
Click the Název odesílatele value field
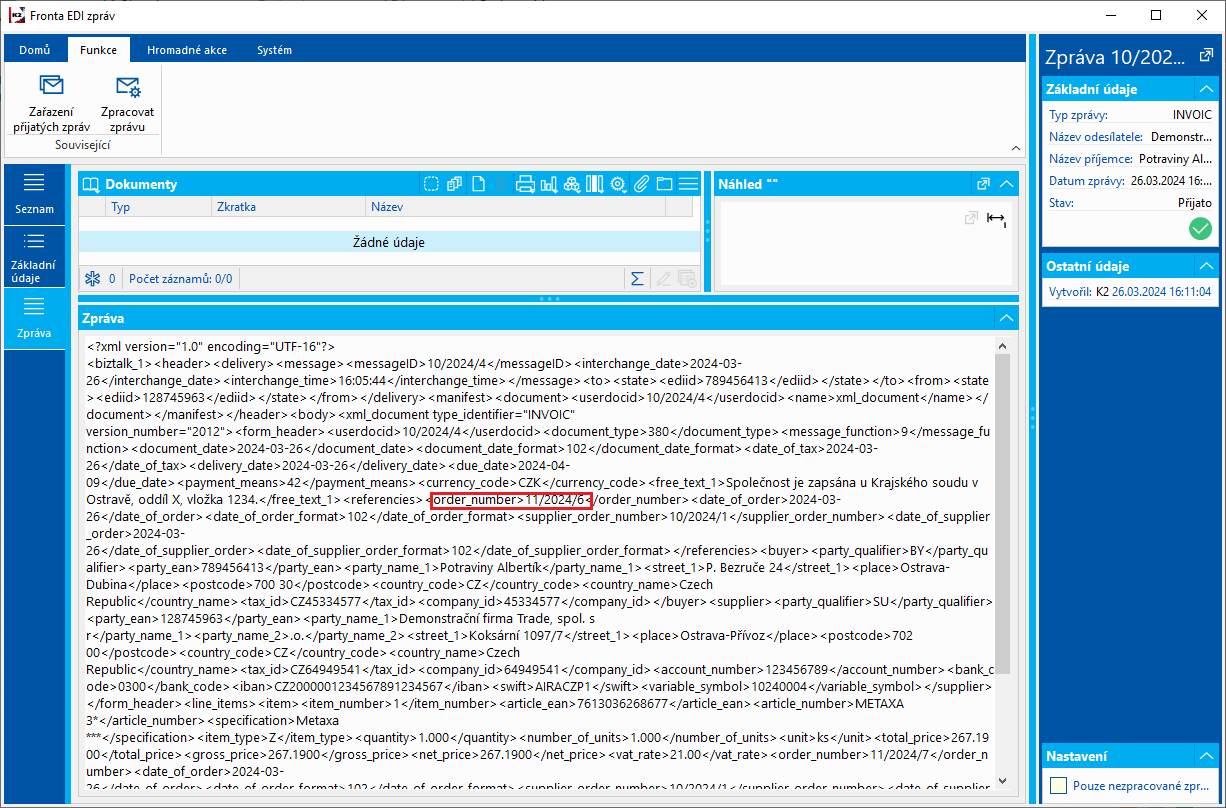(x=1181, y=137)
